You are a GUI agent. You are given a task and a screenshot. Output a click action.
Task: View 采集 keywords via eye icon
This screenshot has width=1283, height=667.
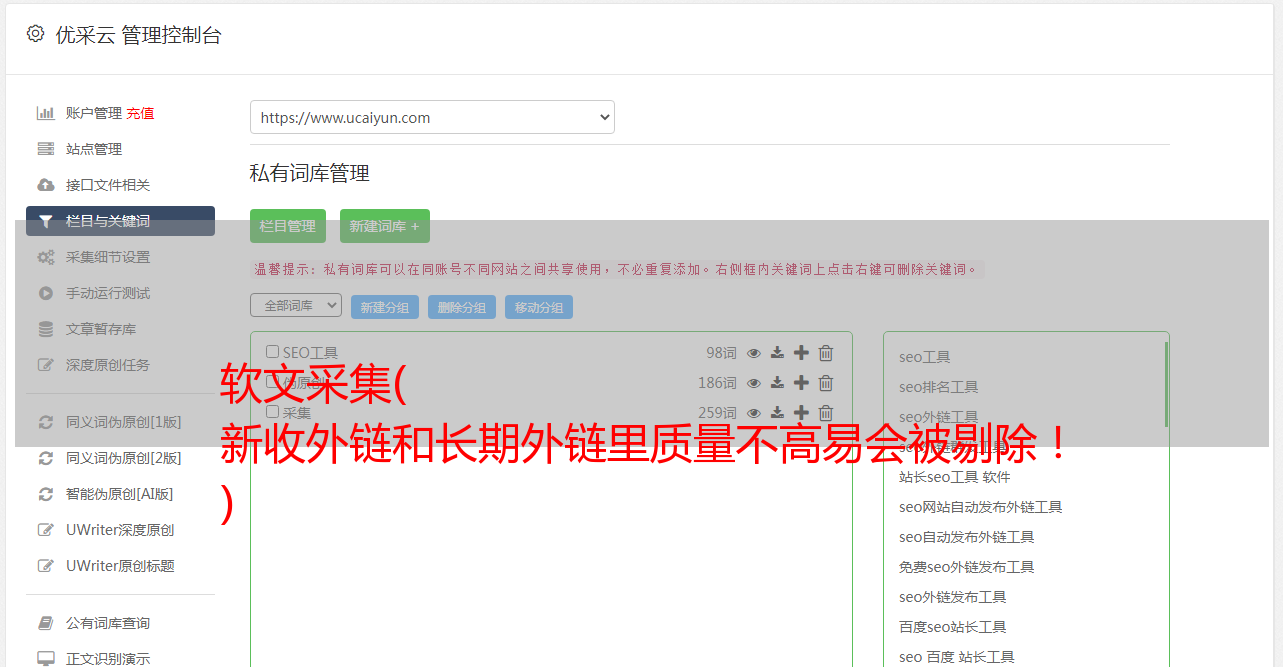754,413
